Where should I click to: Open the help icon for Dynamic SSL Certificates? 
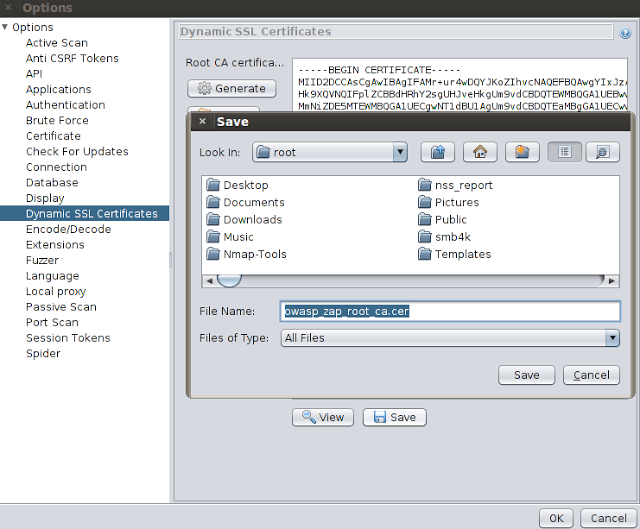[625, 33]
